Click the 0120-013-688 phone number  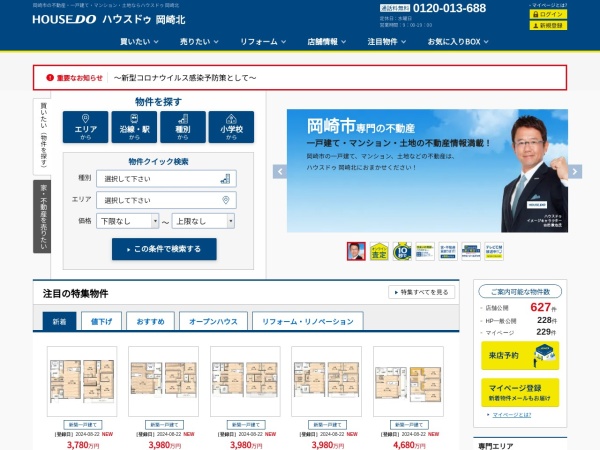click(450, 8)
